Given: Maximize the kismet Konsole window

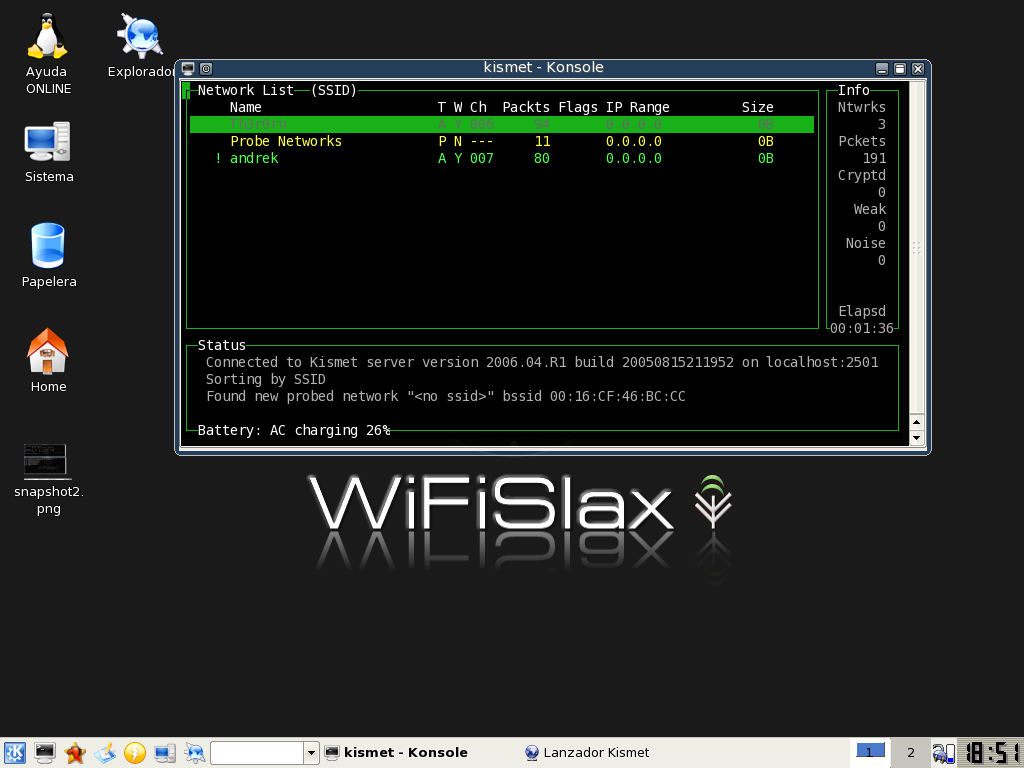Looking at the screenshot, I should point(899,69).
